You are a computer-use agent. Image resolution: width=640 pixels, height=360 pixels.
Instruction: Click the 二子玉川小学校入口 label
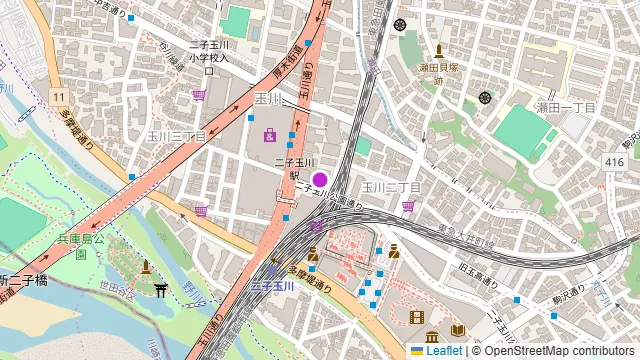[x=209, y=58]
